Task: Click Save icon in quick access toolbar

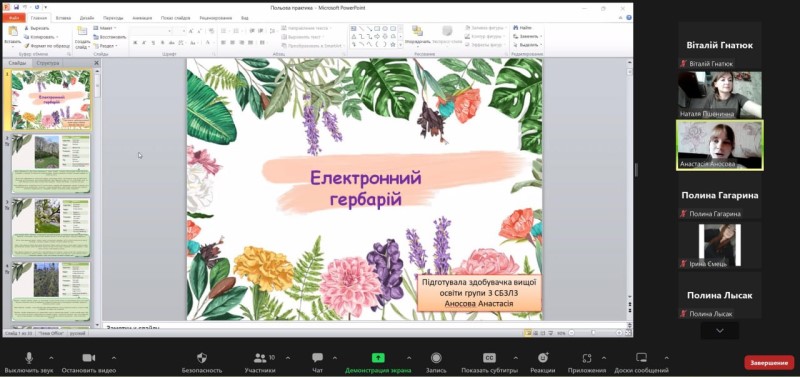Action: pyautogui.click(x=16, y=7)
